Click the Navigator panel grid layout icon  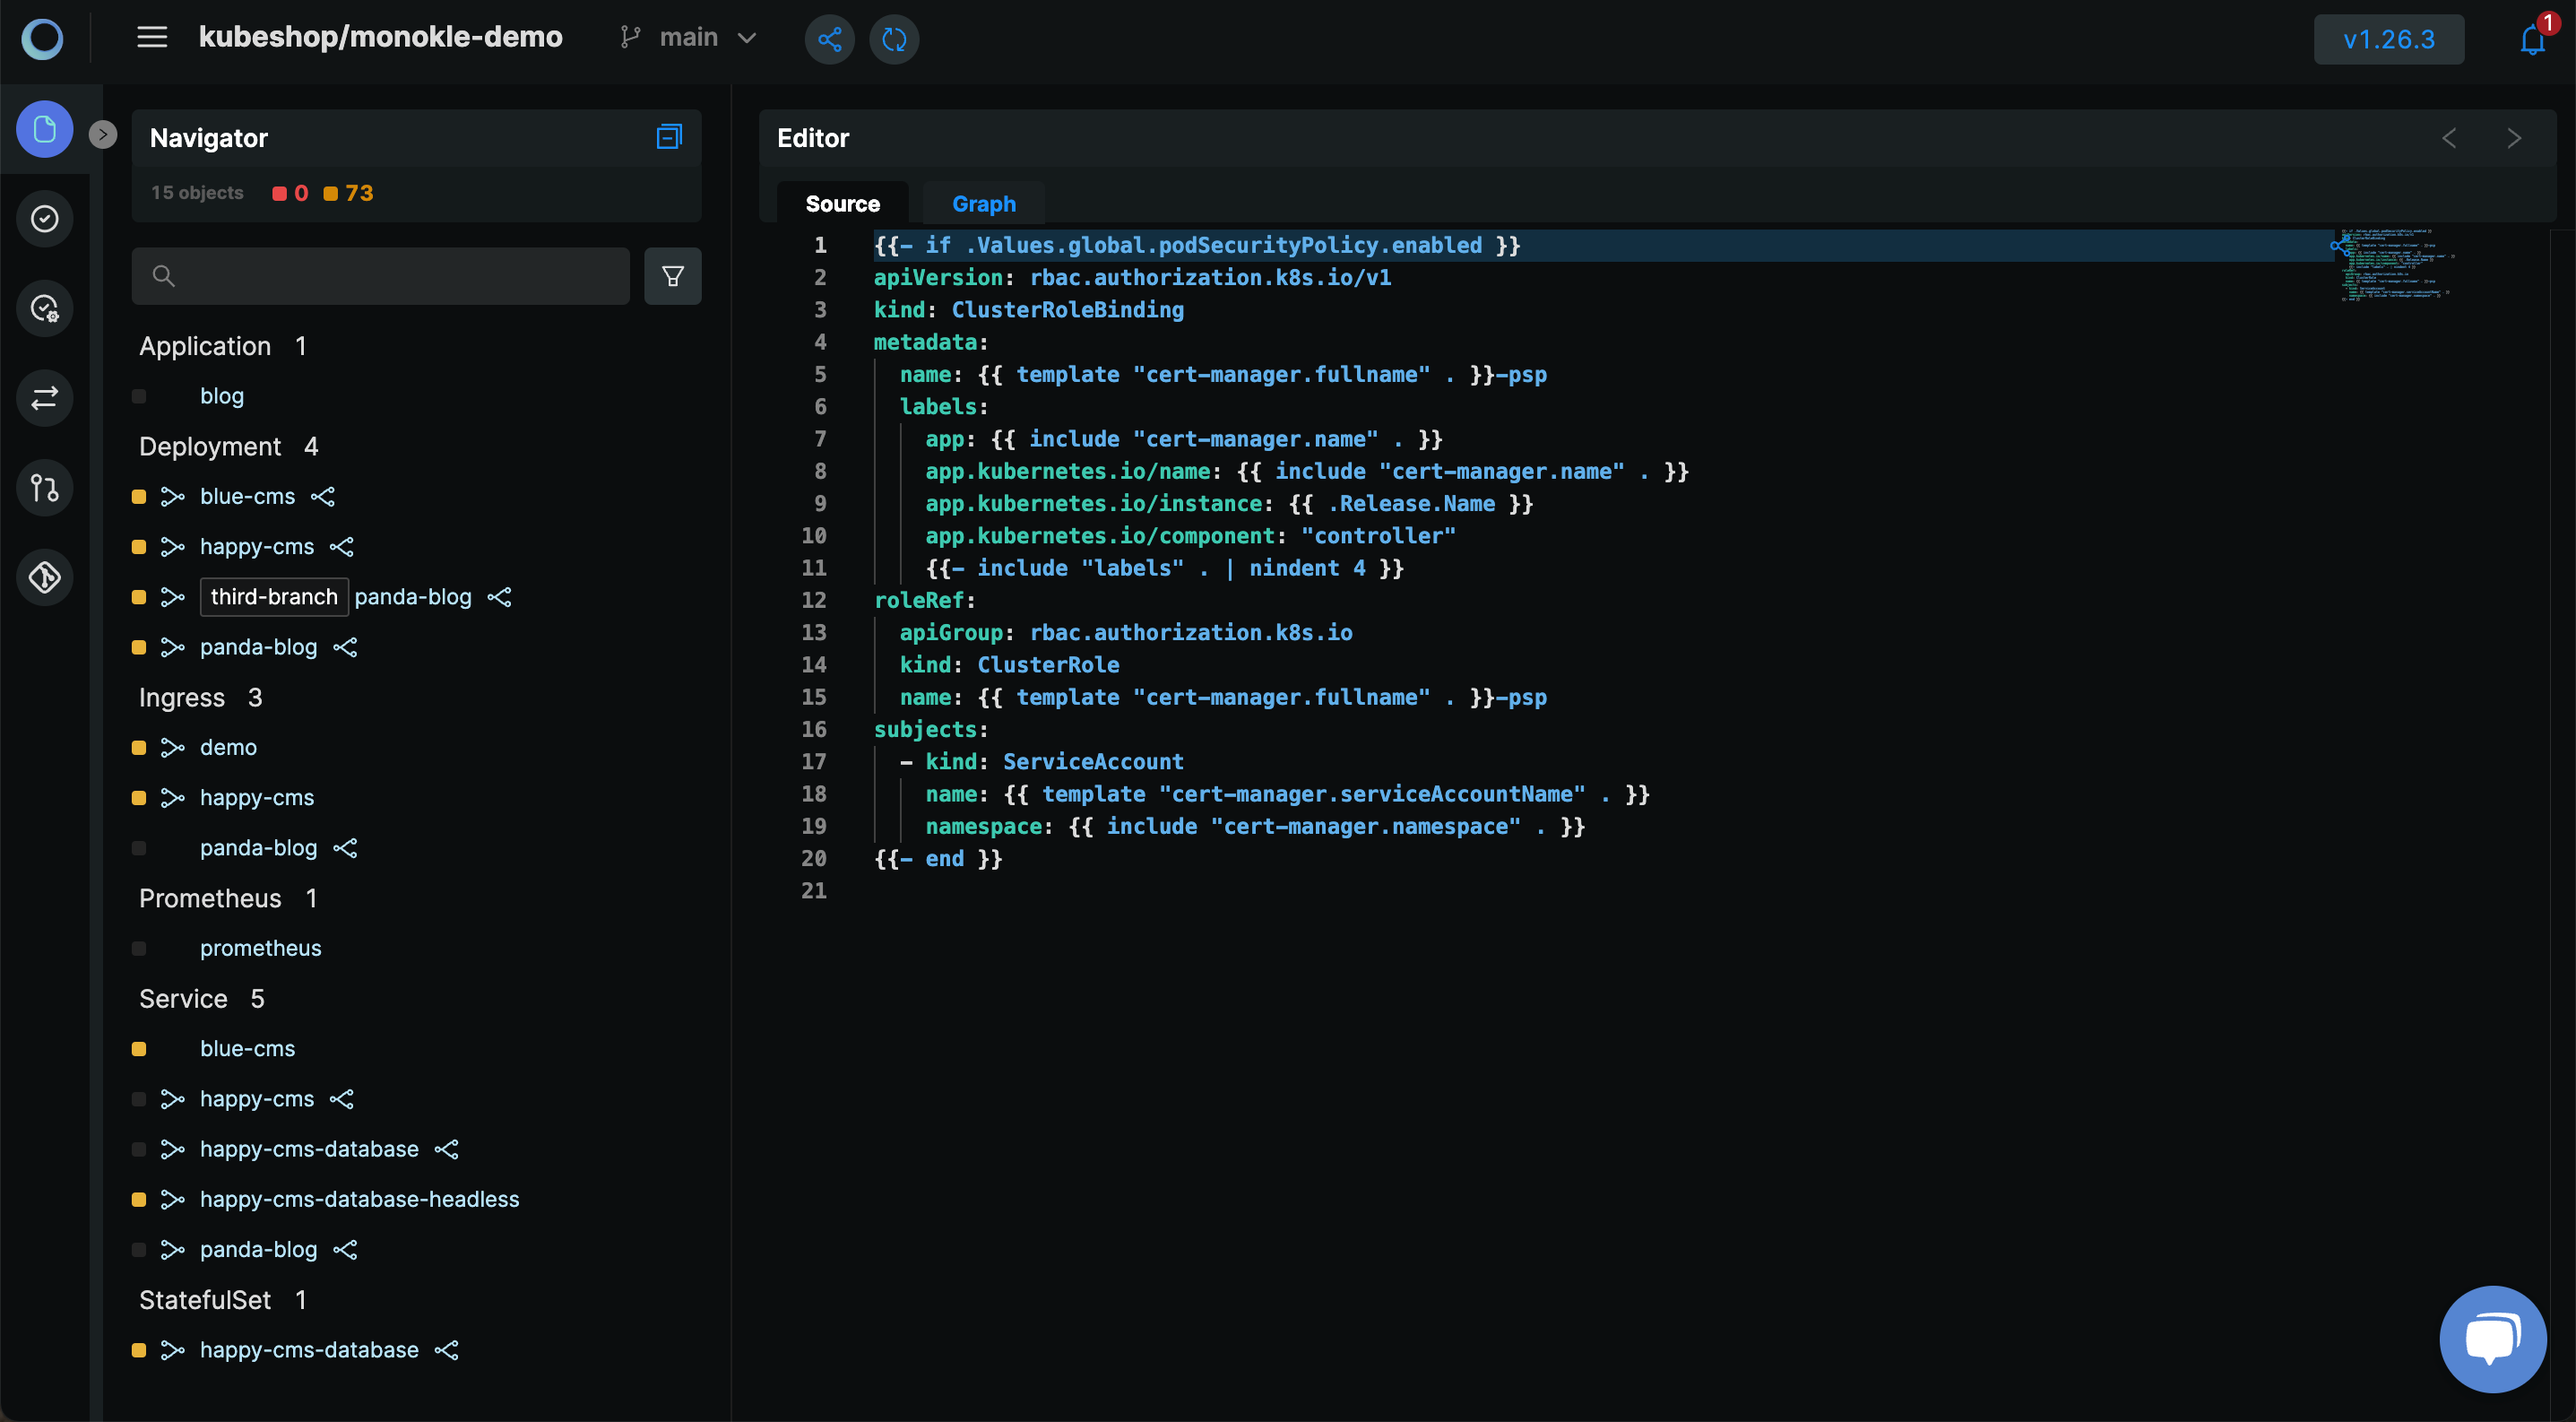[x=669, y=136]
